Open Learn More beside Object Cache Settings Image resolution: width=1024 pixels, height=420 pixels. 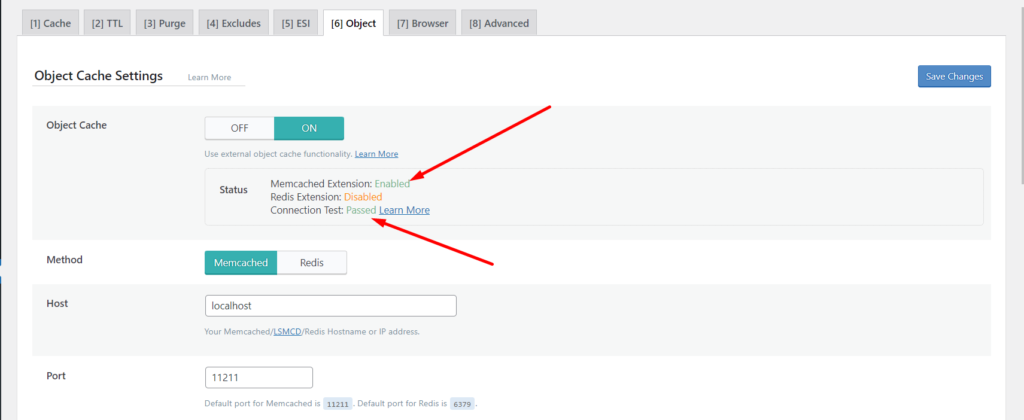coord(210,77)
